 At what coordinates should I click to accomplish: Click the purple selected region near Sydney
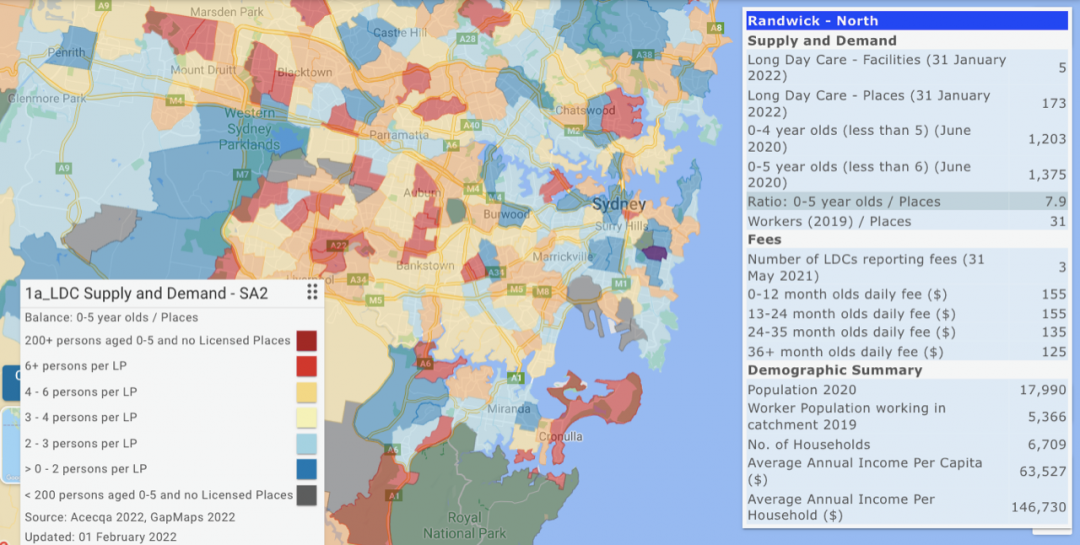pyautogui.click(x=655, y=254)
